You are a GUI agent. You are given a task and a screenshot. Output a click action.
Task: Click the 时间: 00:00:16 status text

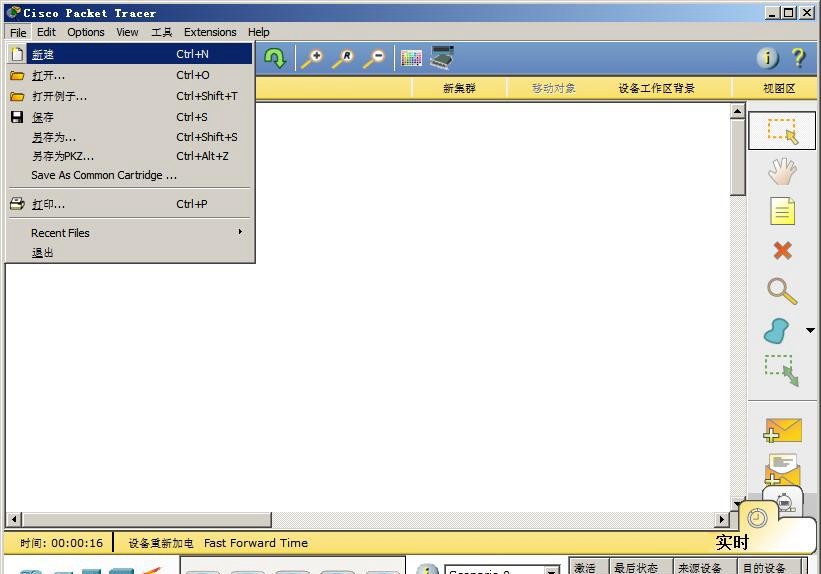pos(61,543)
